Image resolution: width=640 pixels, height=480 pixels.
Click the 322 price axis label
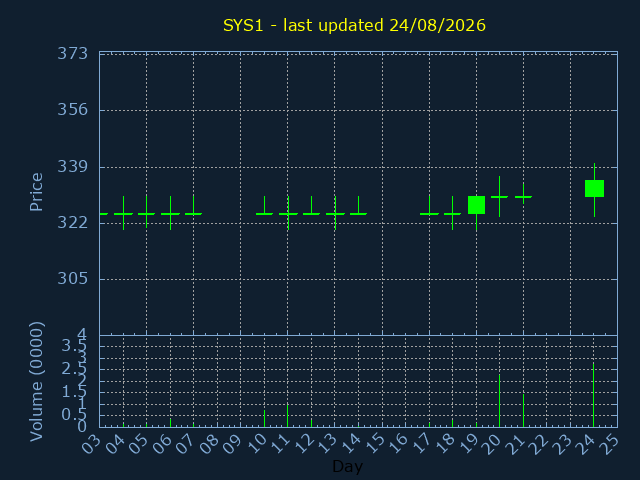[x=73, y=222]
